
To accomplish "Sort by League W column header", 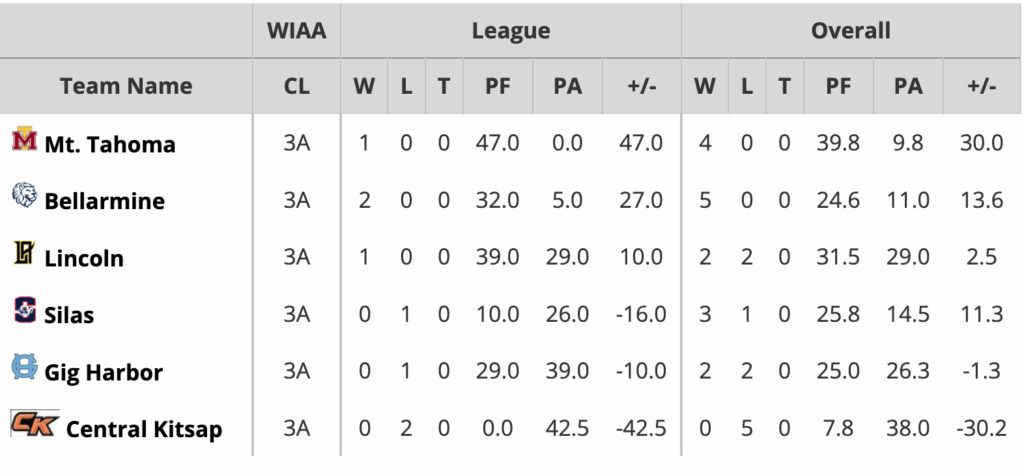I will point(364,86).
